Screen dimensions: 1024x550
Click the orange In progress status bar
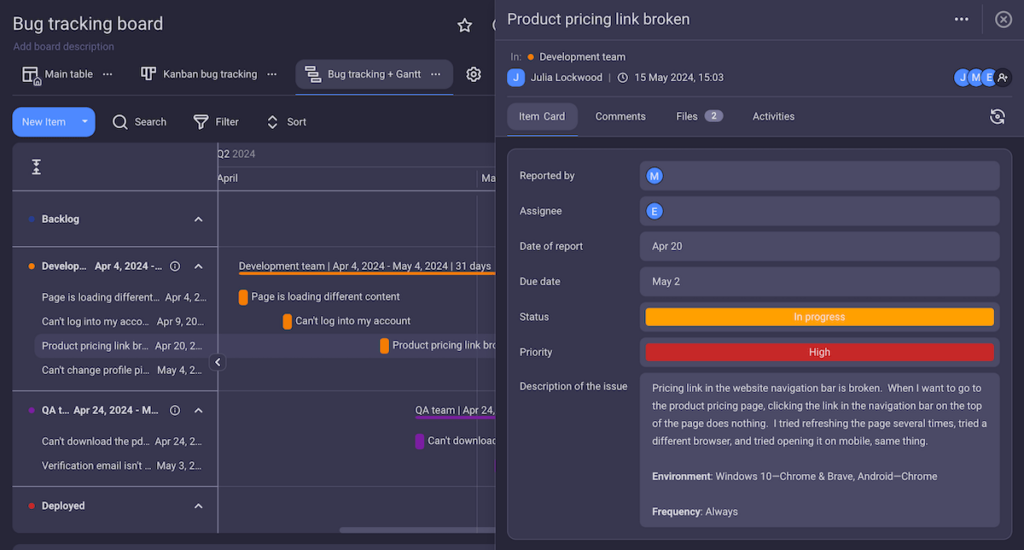[820, 317]
